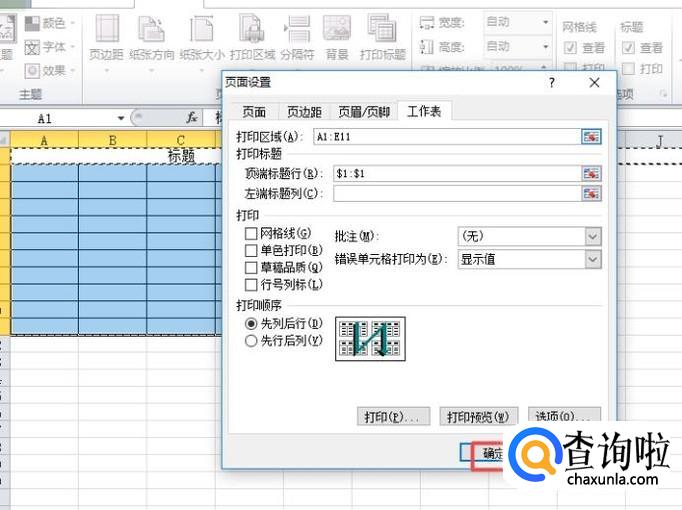Switch to the Page (页面) tab
682x510 pixels.
click(254, 112)
